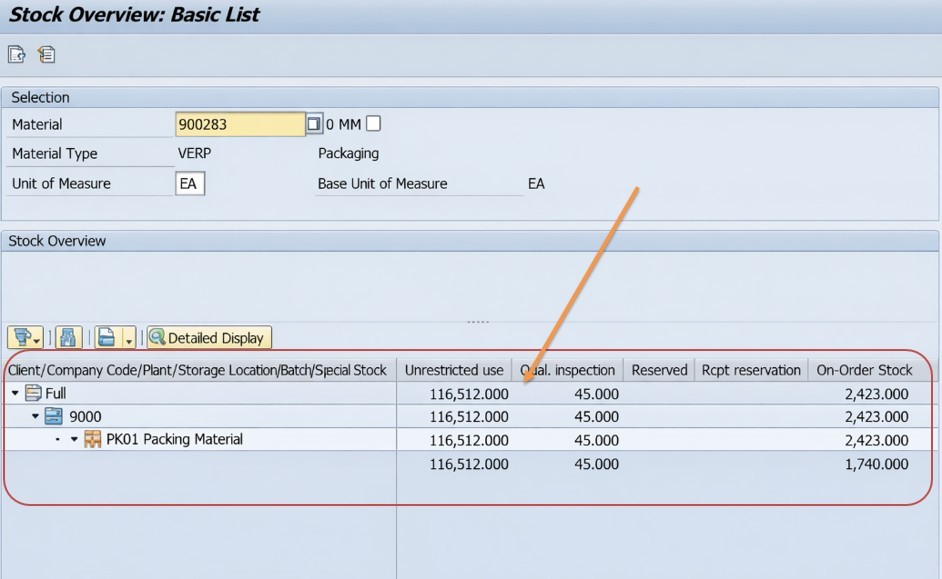942x579 pixels.
Task: Click the first toolbar icon below the title
Action: click(x=16, y=55)
